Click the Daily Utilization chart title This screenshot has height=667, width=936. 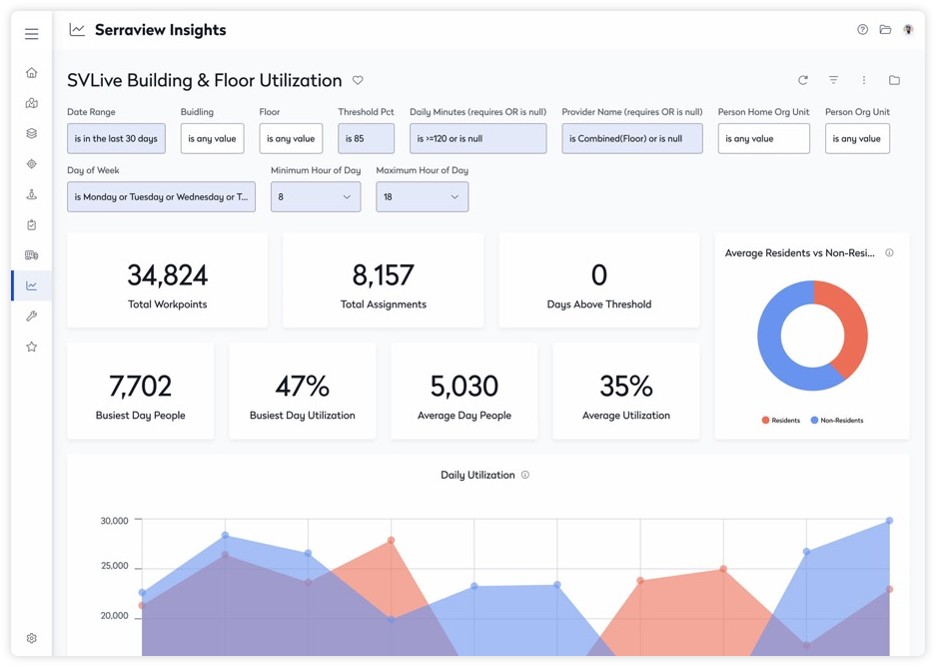pyautogui.click(x=478, y=475)
